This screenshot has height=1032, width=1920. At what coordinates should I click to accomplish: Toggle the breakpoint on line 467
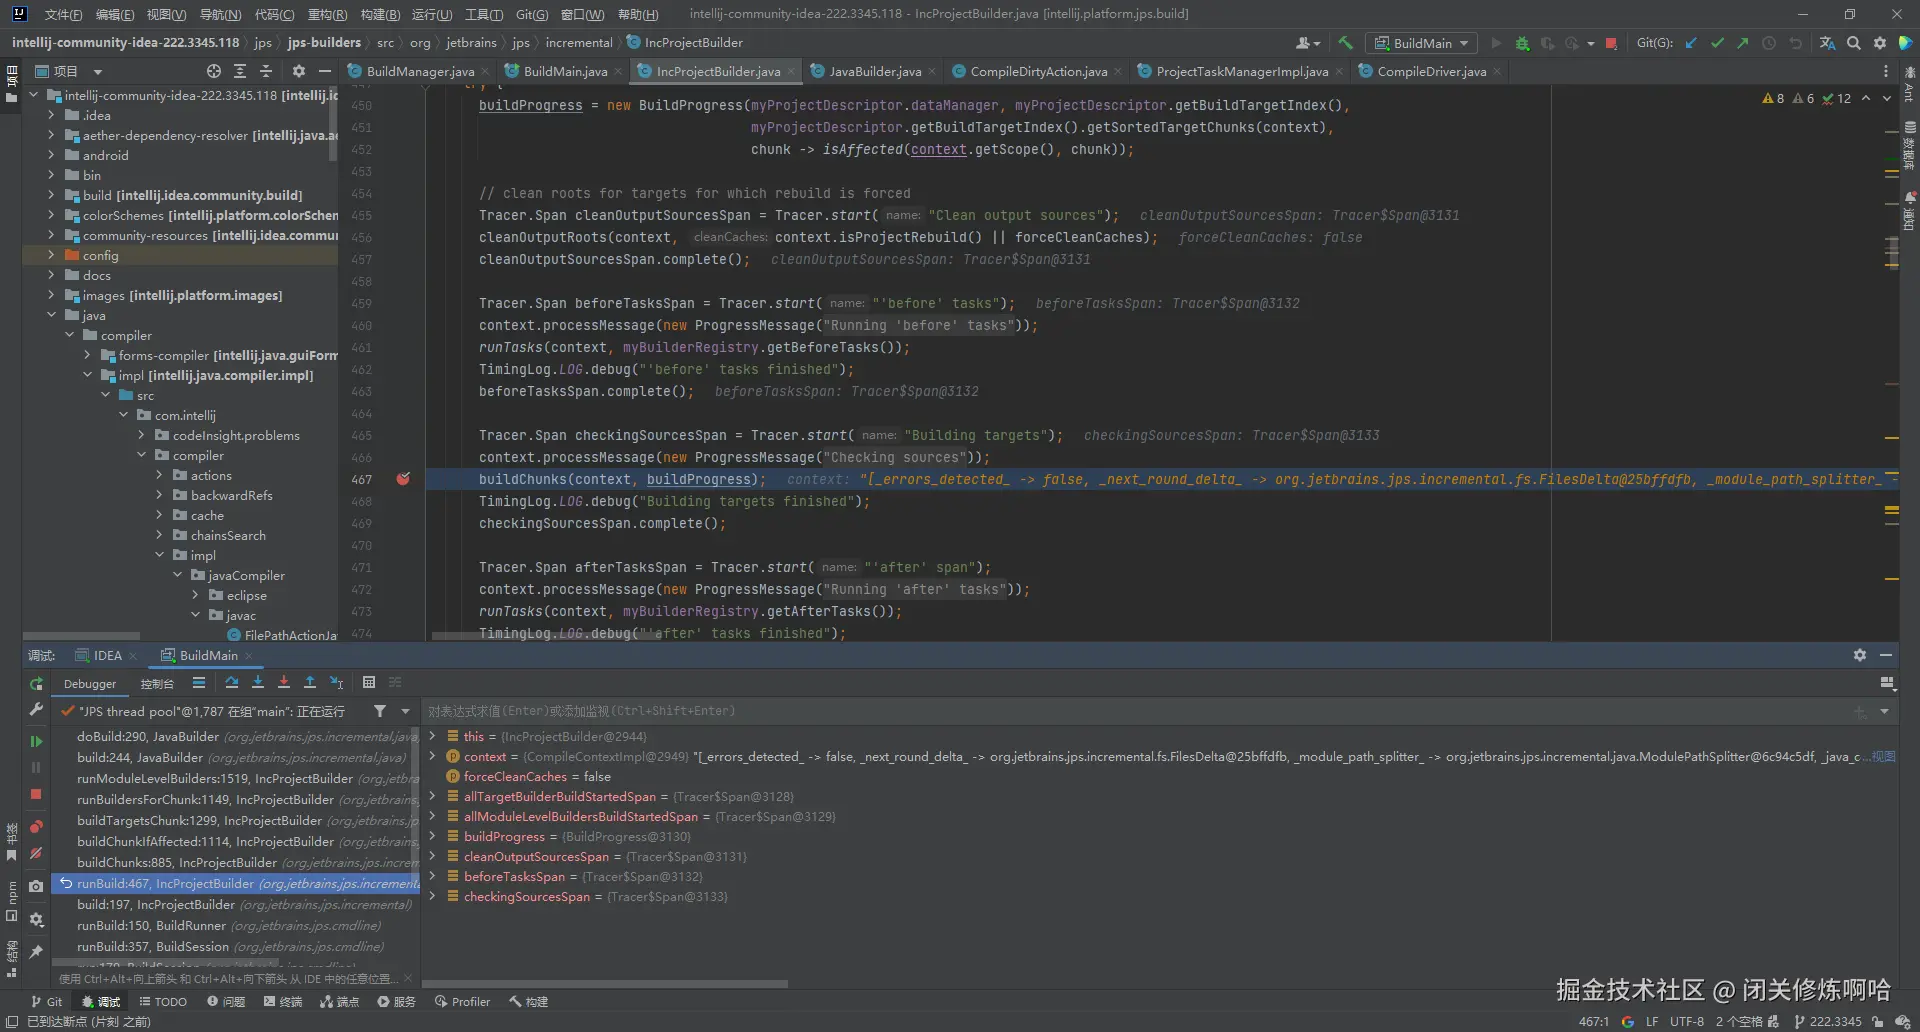[403, 479]
